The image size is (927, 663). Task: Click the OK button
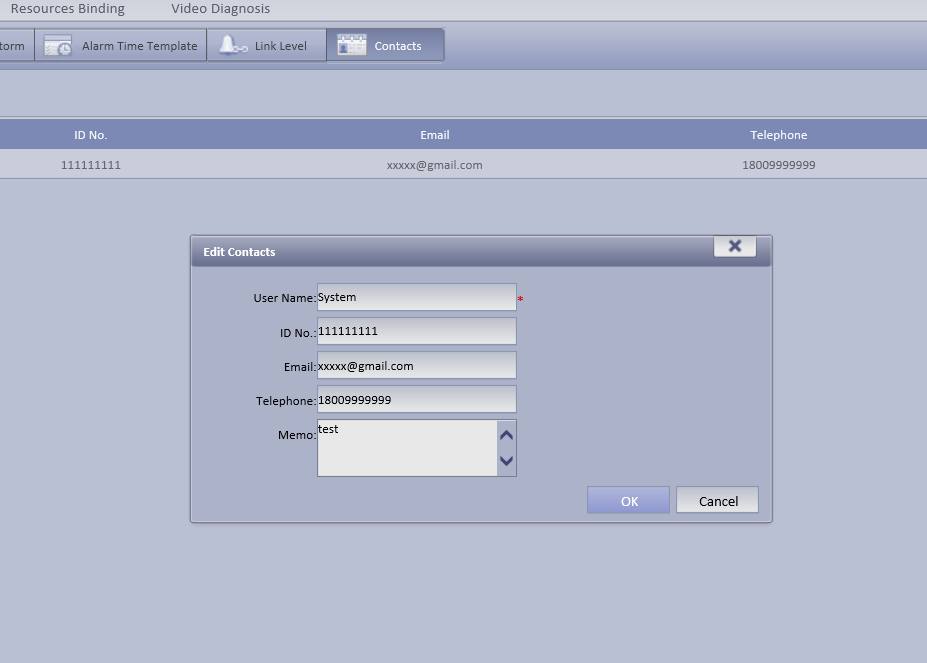pyautogui.click(x=628, y=500)
